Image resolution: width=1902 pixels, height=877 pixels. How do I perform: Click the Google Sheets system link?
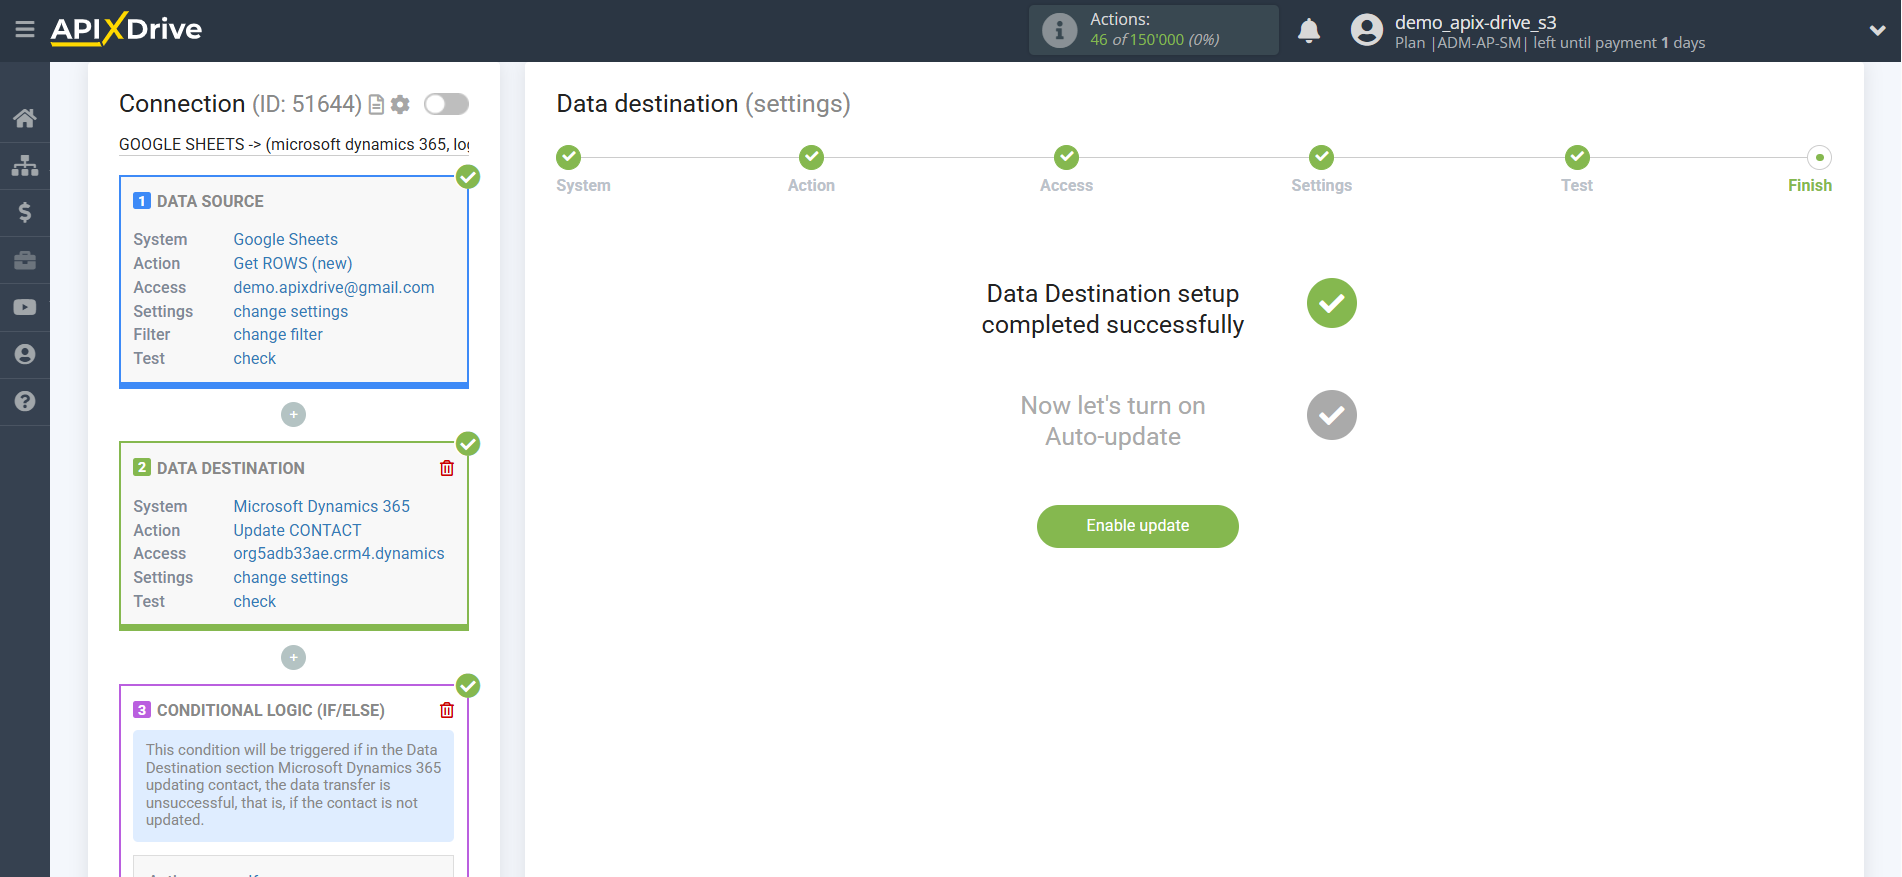point(285,239)
